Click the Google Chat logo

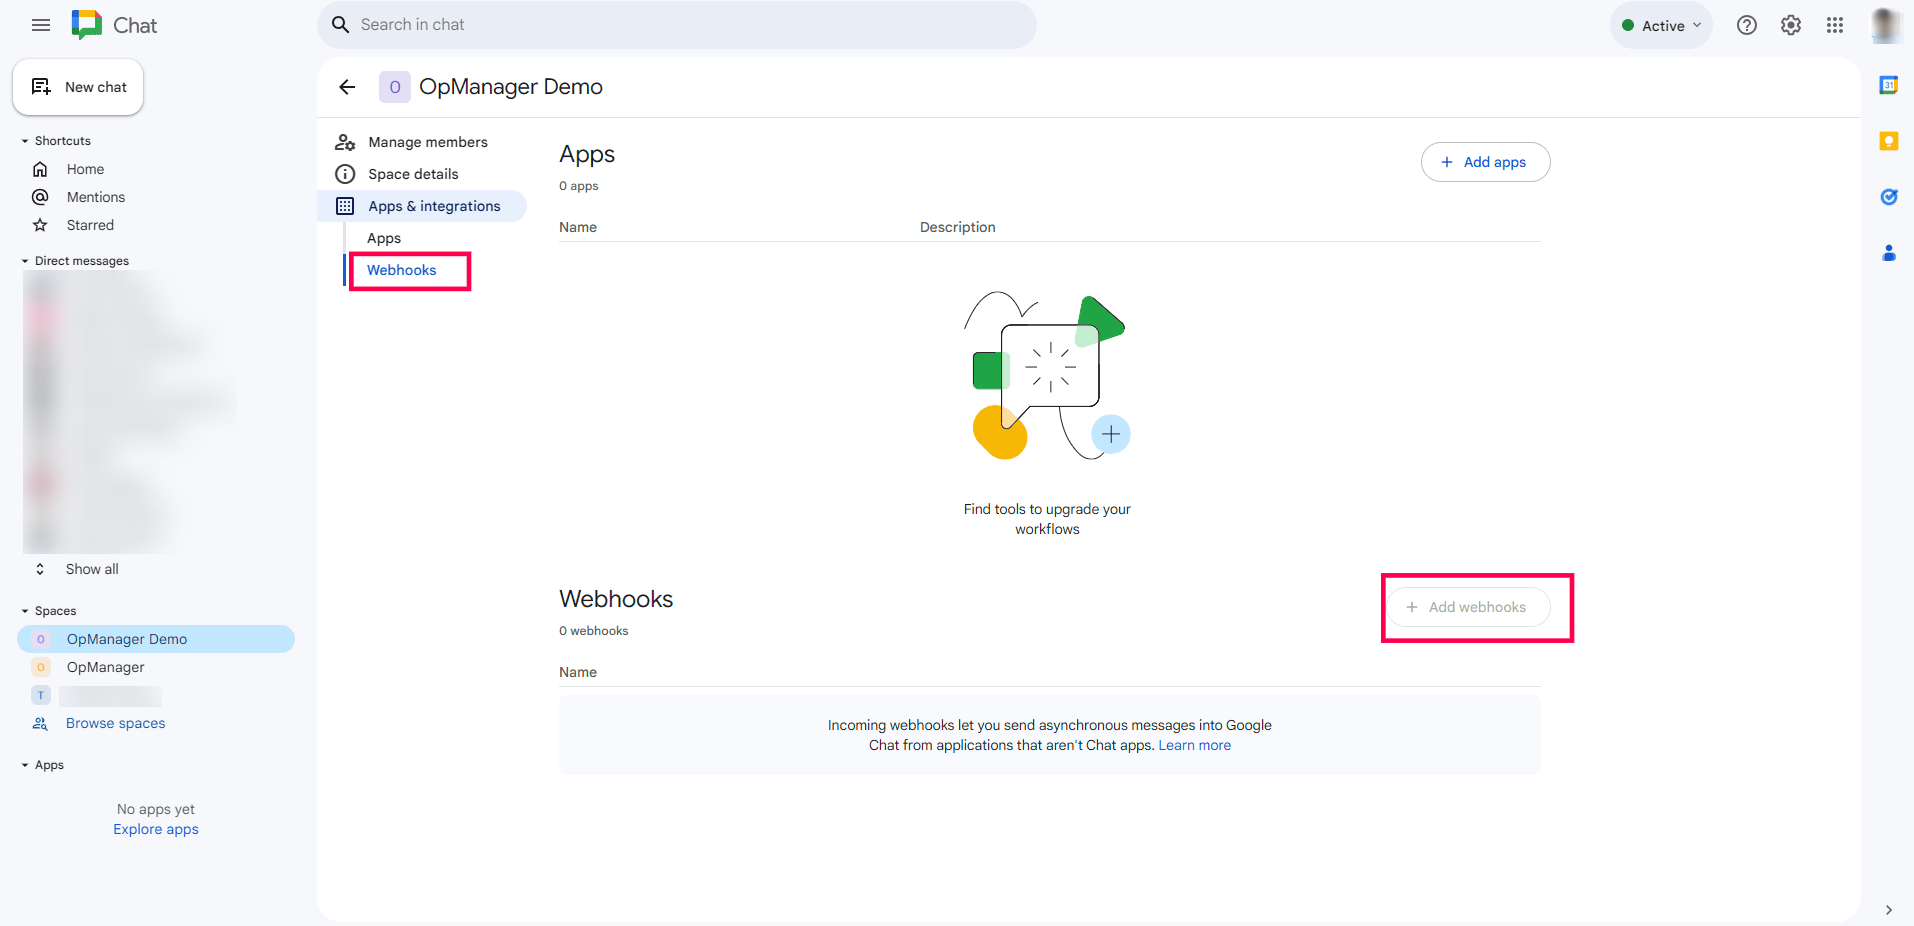[87, 25]
